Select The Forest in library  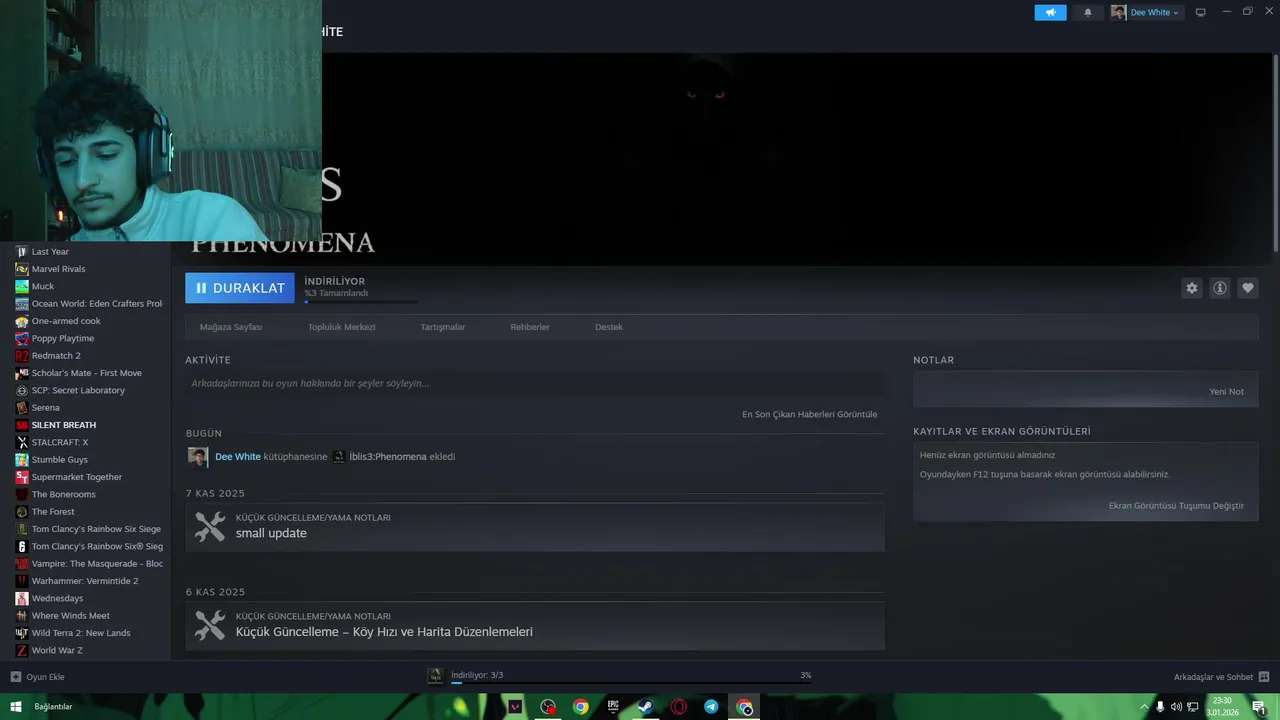[53, 512]
